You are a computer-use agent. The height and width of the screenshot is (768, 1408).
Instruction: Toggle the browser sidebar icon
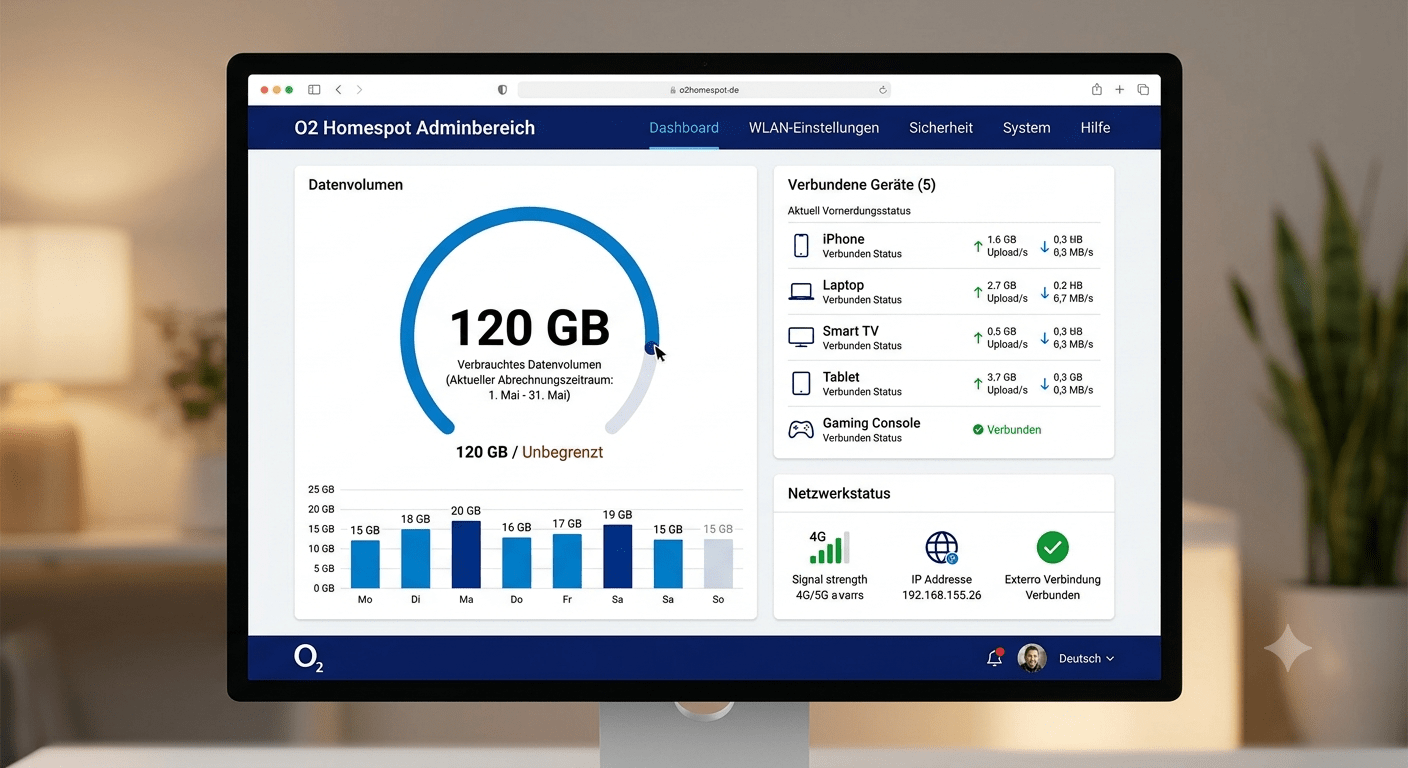click(314, 90)
